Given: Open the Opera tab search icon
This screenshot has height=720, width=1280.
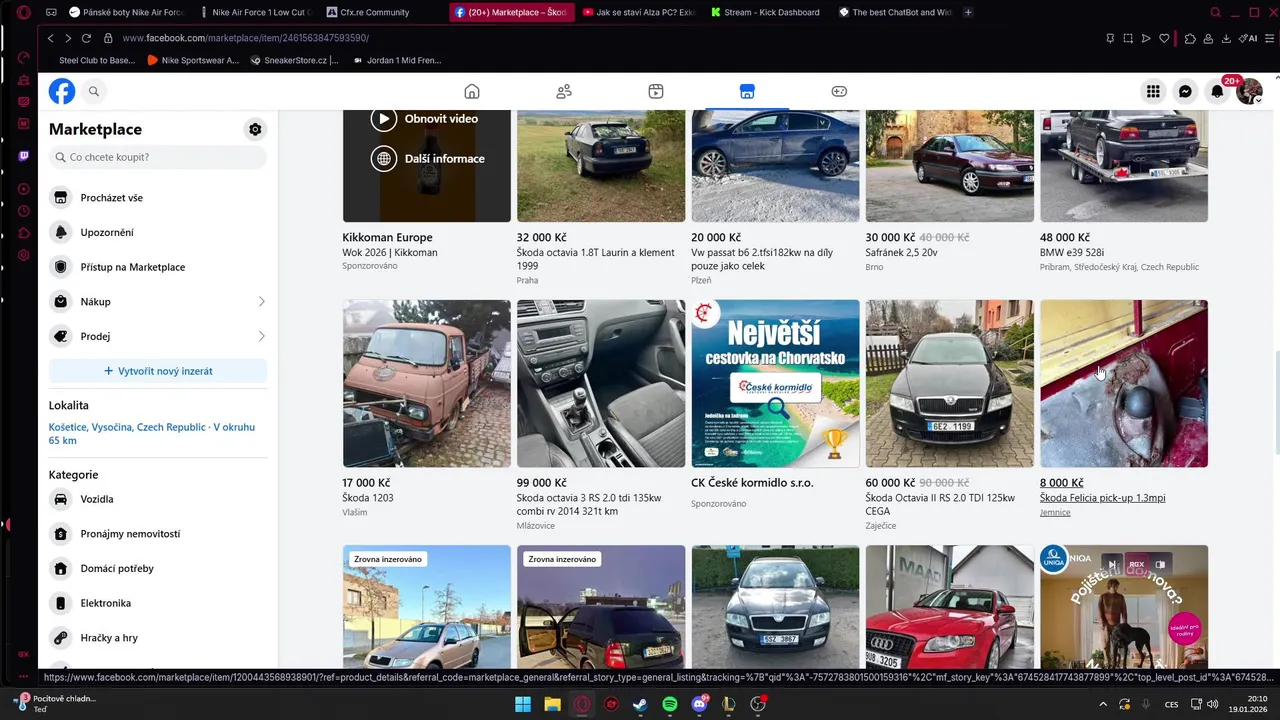Looking at the screenshot, I should pyautogui.click(x=1215, y=12).
